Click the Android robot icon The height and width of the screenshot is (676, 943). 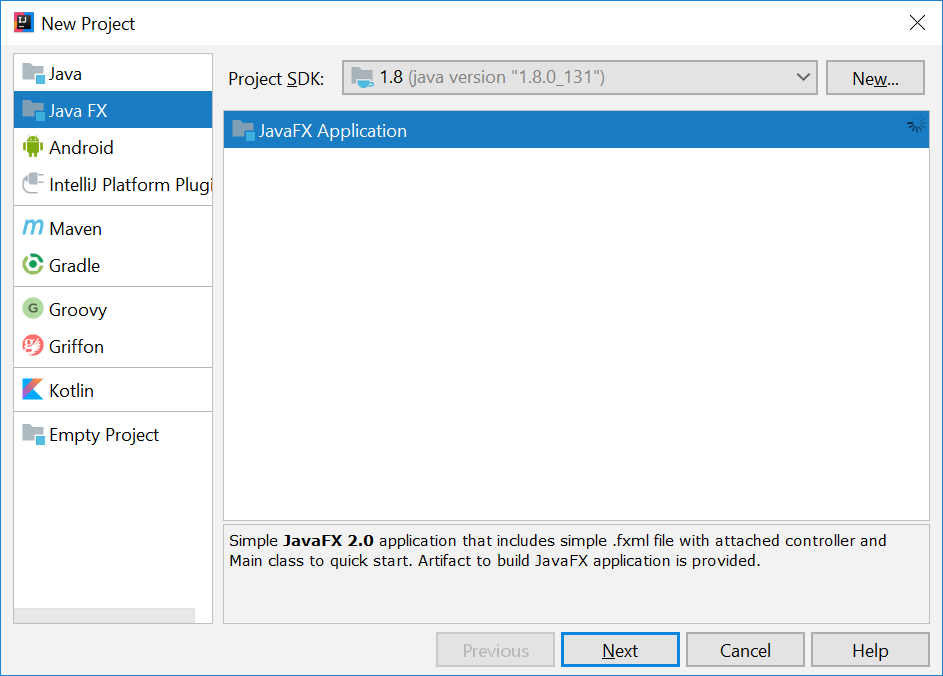point(33,147)
